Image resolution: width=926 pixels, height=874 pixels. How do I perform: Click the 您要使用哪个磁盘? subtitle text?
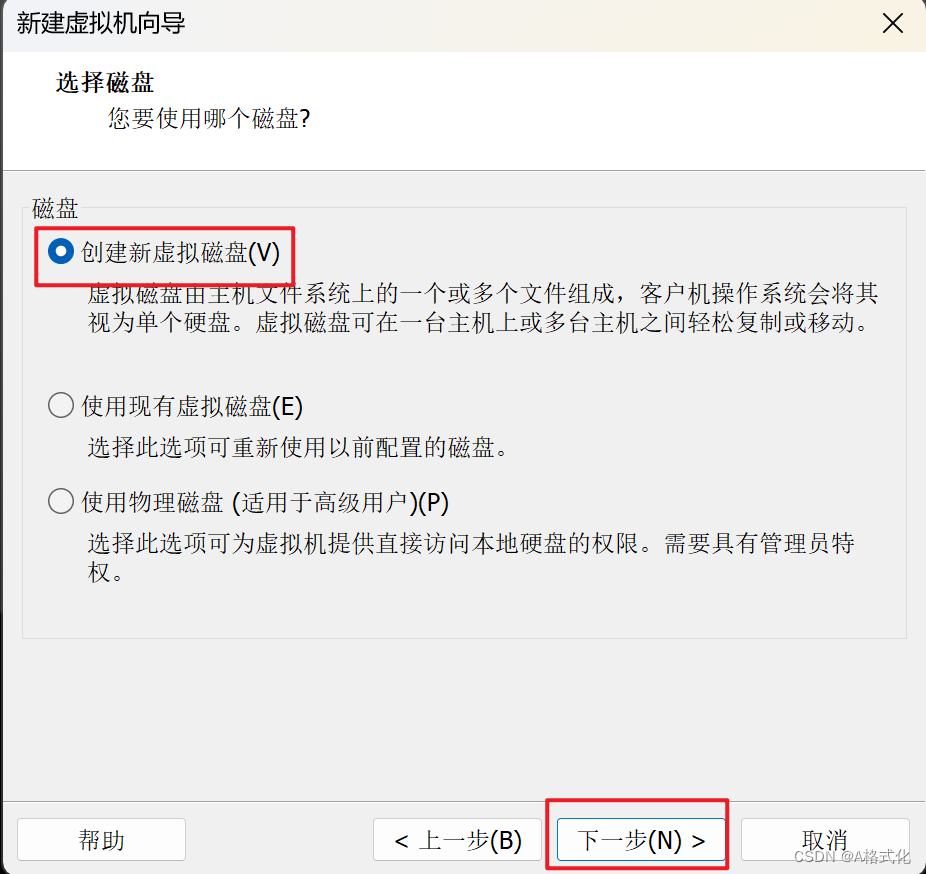point(209,119)
